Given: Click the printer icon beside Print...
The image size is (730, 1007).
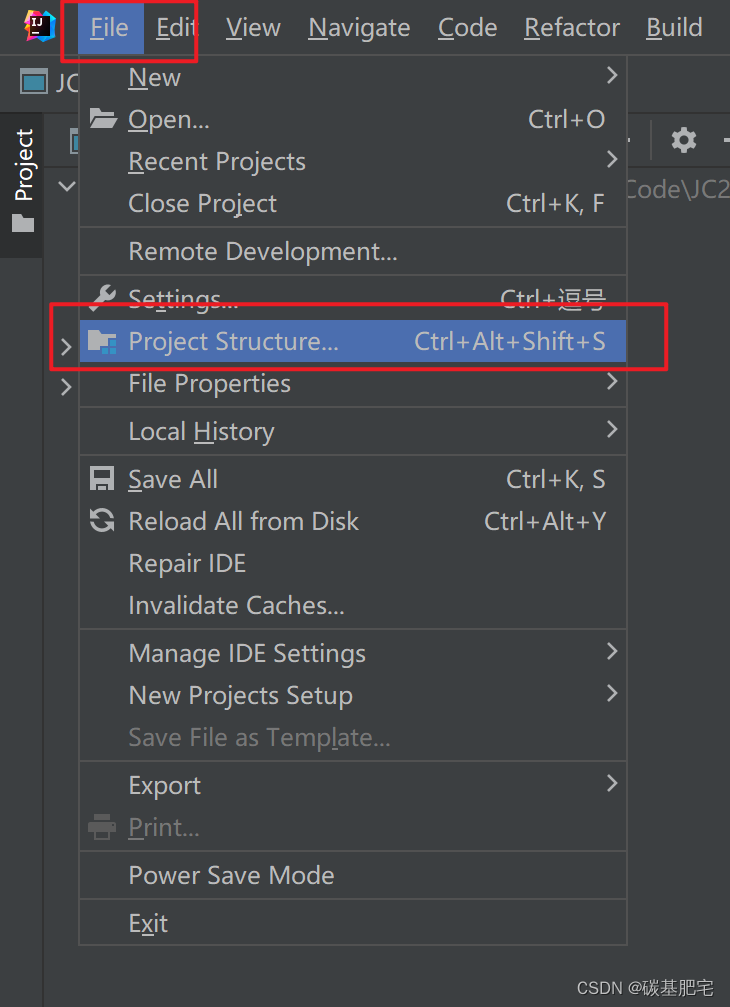Looking at the screenshot, I should pos(101,827).
